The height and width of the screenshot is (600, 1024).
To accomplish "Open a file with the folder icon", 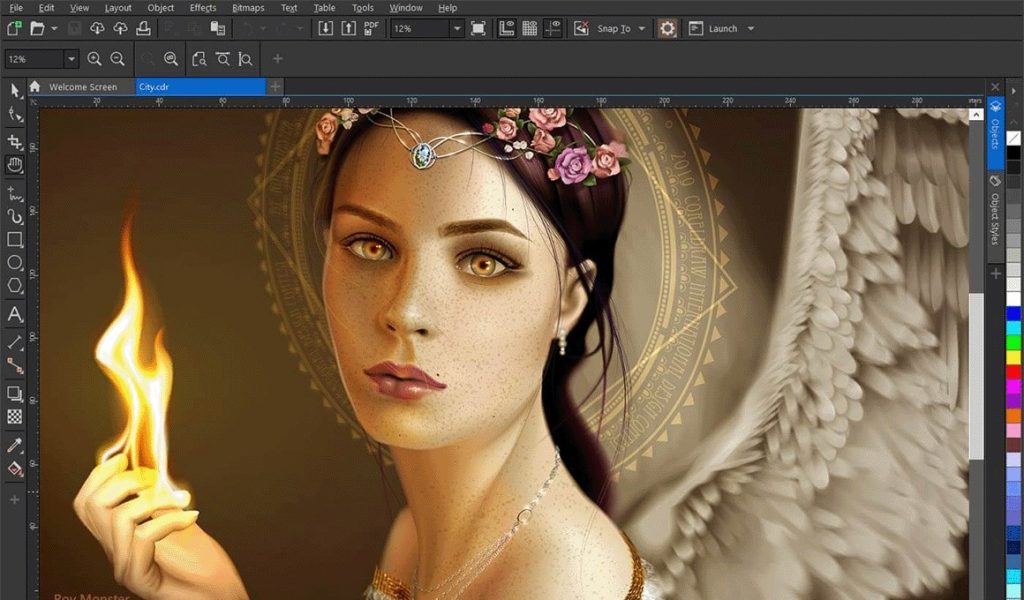I will [x=37, y=28].
